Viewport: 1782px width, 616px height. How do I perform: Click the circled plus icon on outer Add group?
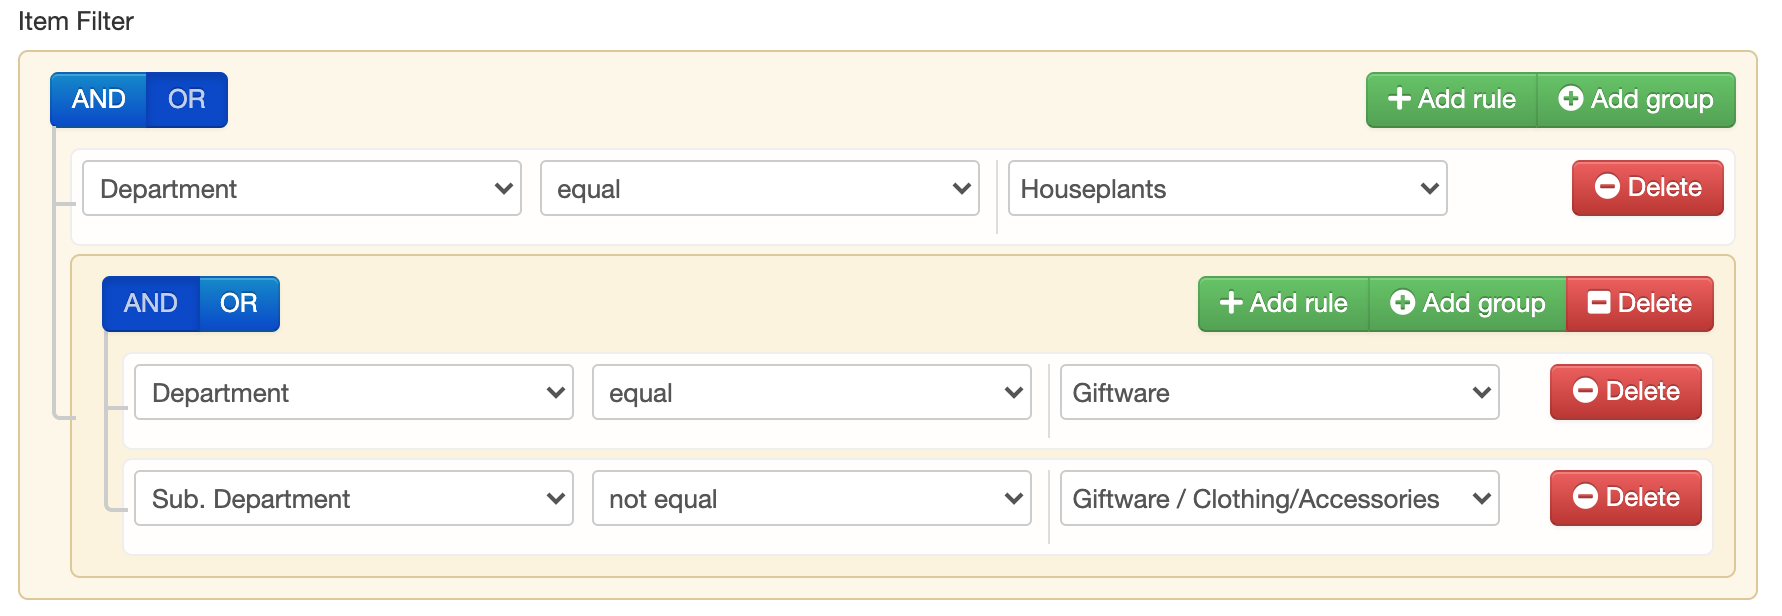pyautogui.click(x=1570, y=99)
